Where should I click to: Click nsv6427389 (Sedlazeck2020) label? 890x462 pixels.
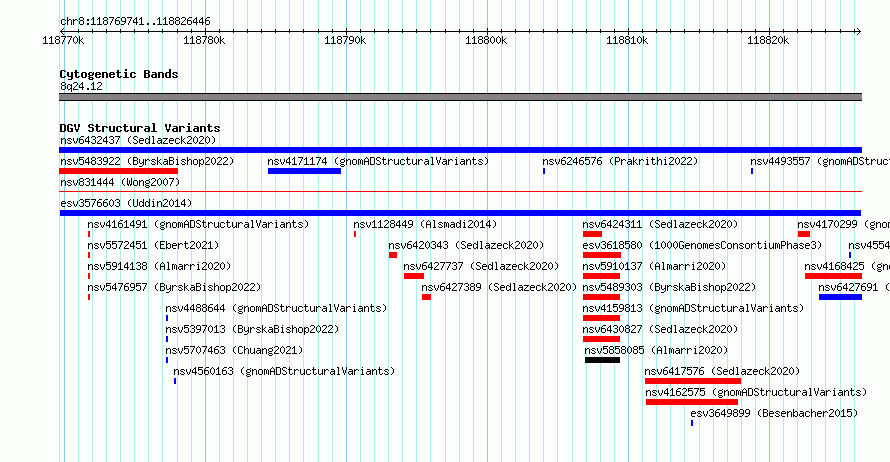pyautogui.click(x=499, y=287)
